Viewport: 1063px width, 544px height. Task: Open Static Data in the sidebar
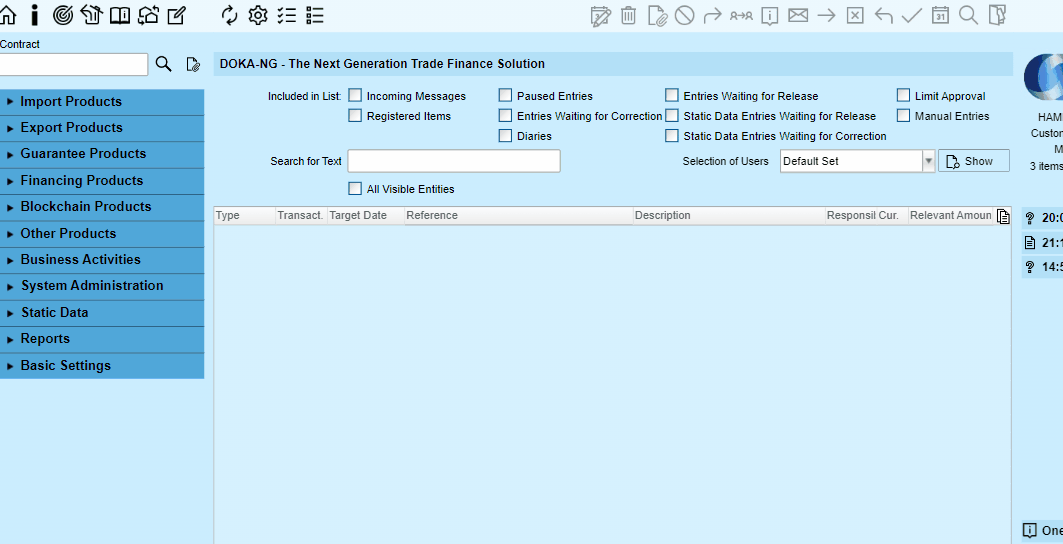(102, 313)
